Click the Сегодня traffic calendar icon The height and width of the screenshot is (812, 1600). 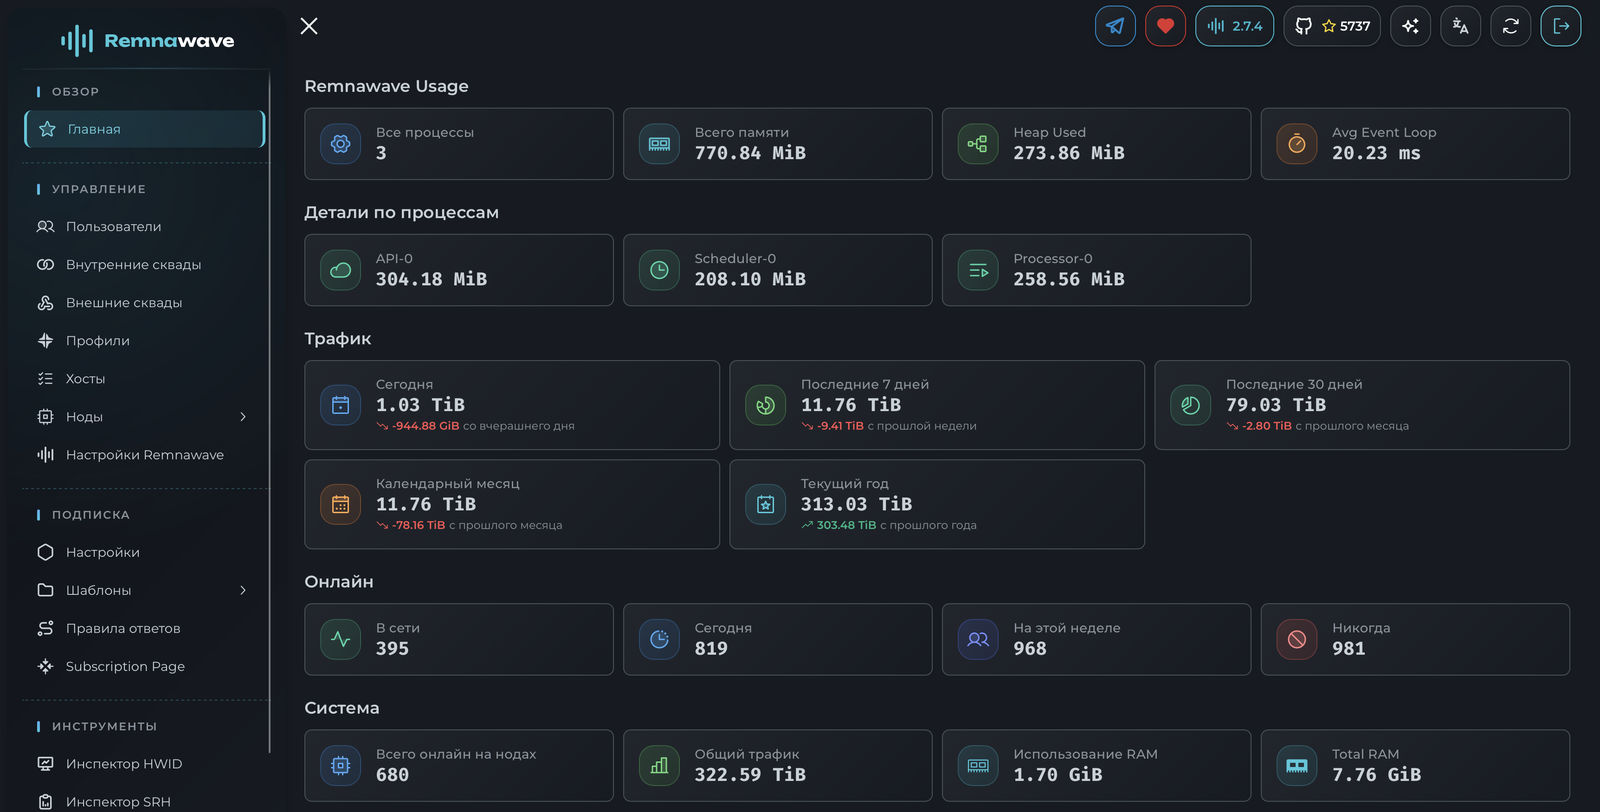coord(340,405)
